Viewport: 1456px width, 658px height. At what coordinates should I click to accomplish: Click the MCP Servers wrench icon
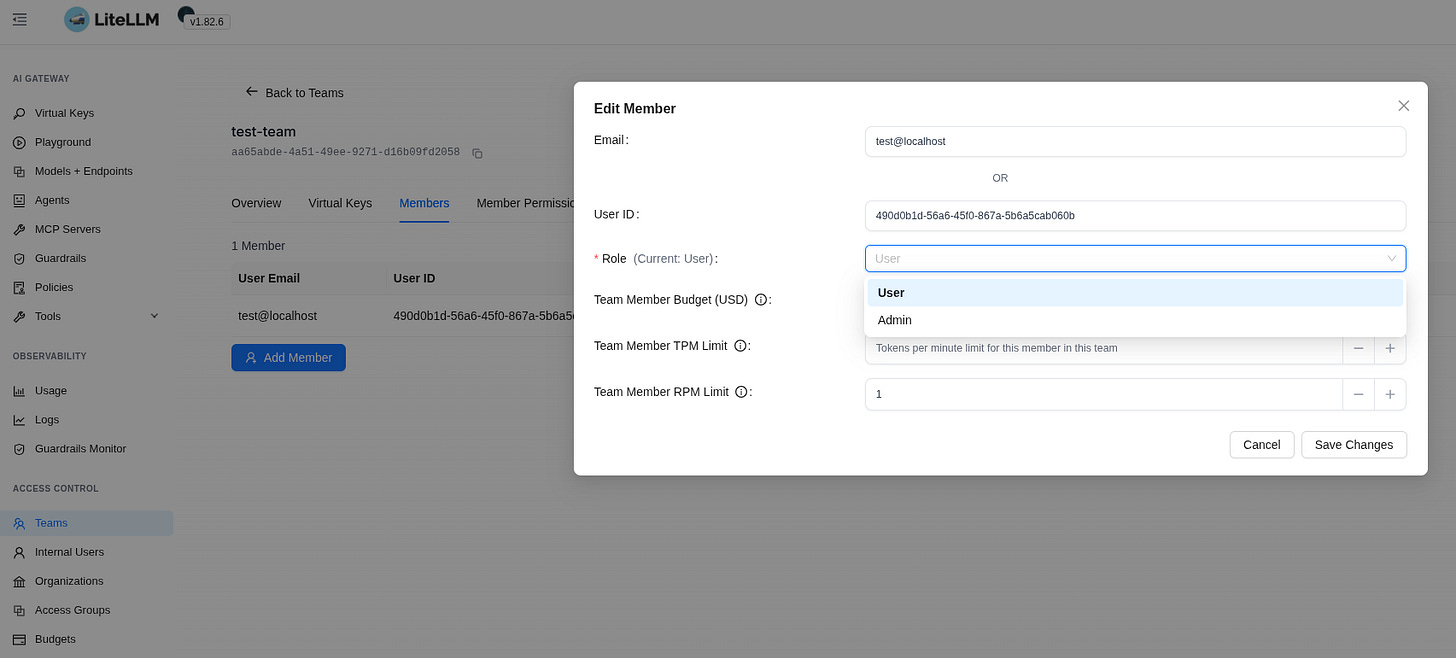(x=19, y=229)
